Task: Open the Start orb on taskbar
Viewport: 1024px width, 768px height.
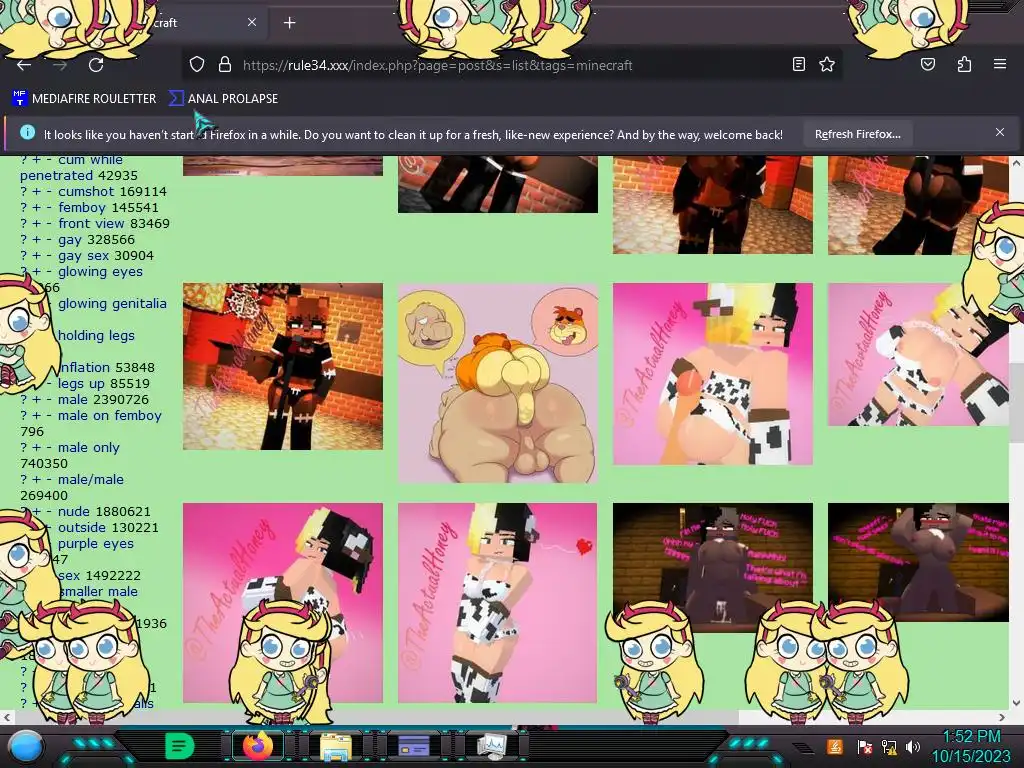Action: (26, 746)
